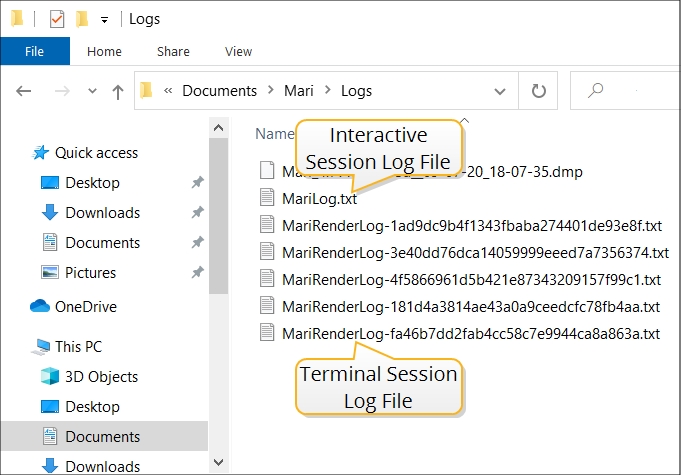
Task: Select Pictures in Quick access
Action: 90,273
